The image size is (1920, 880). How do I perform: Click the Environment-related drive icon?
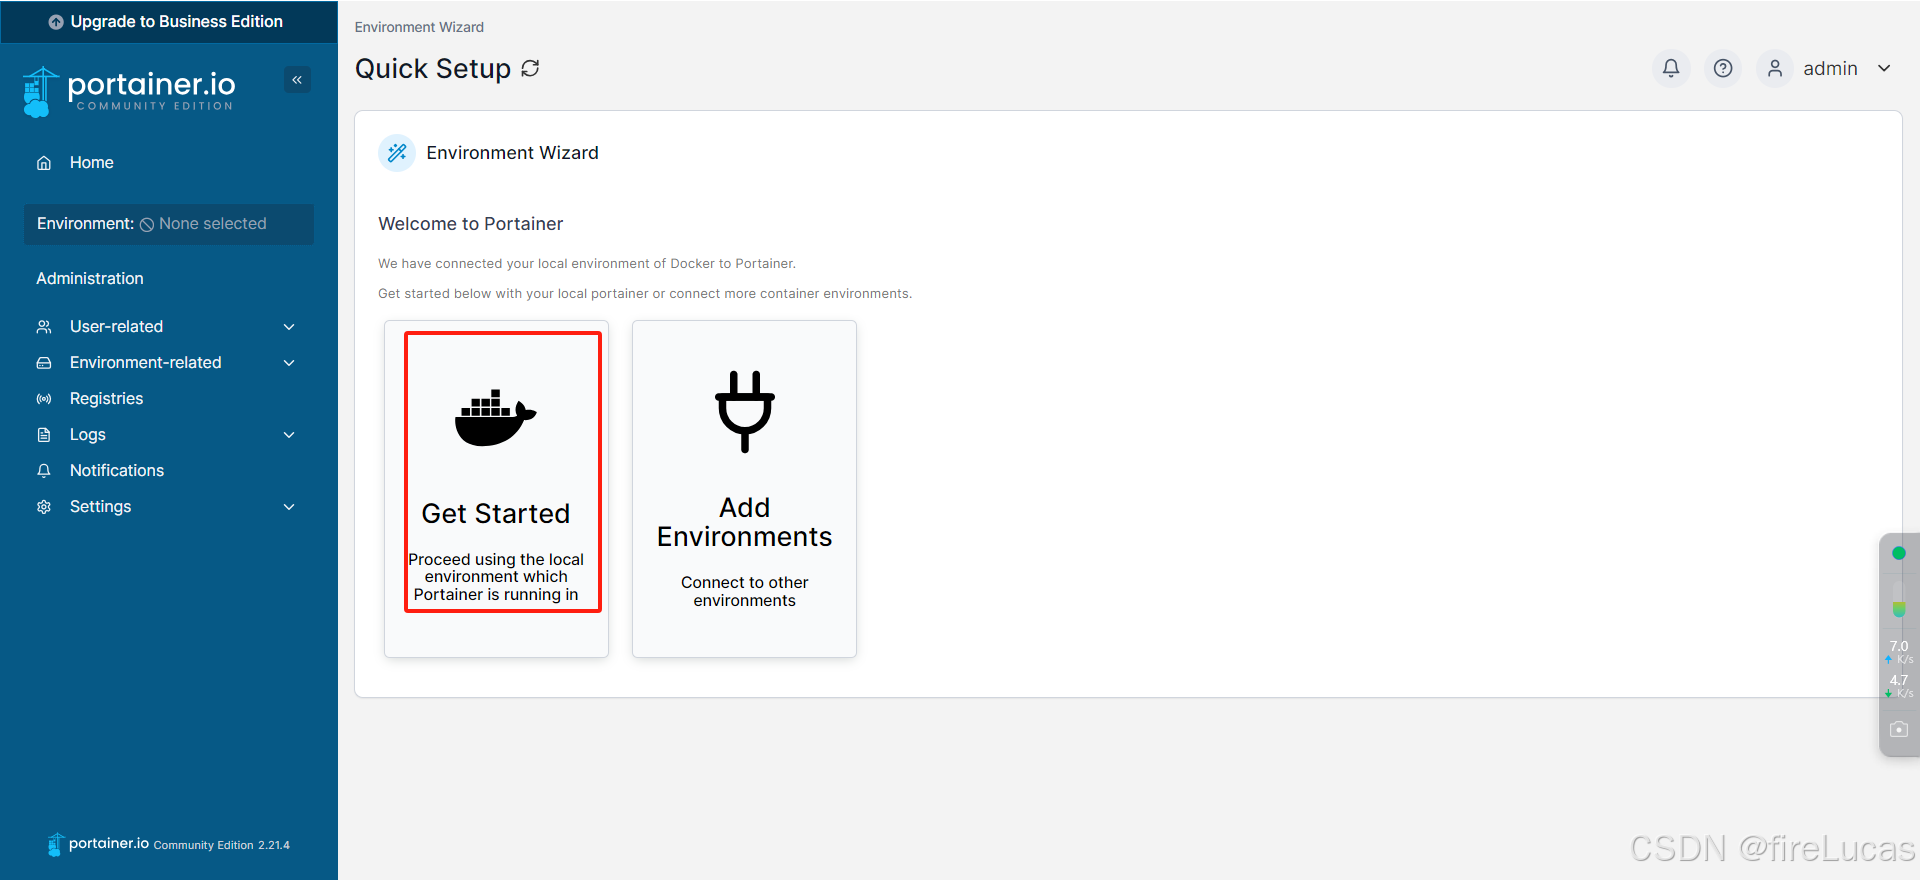(44, 363)
